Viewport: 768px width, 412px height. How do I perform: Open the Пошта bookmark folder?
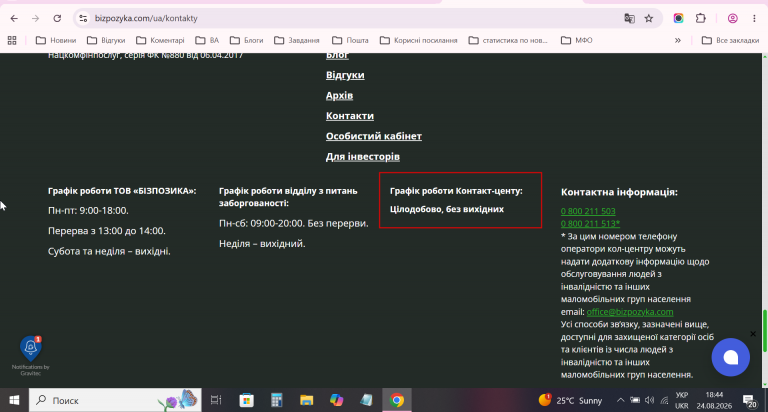click(x=350, y=40)
